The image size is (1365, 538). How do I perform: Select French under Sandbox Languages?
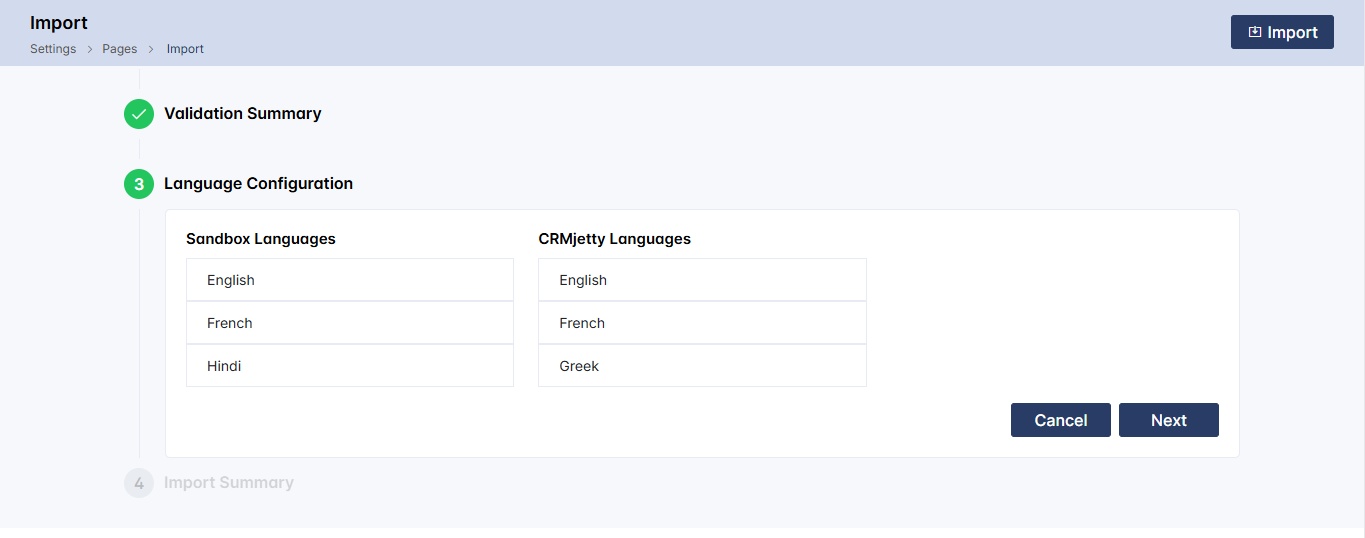[x=350, y=323]
